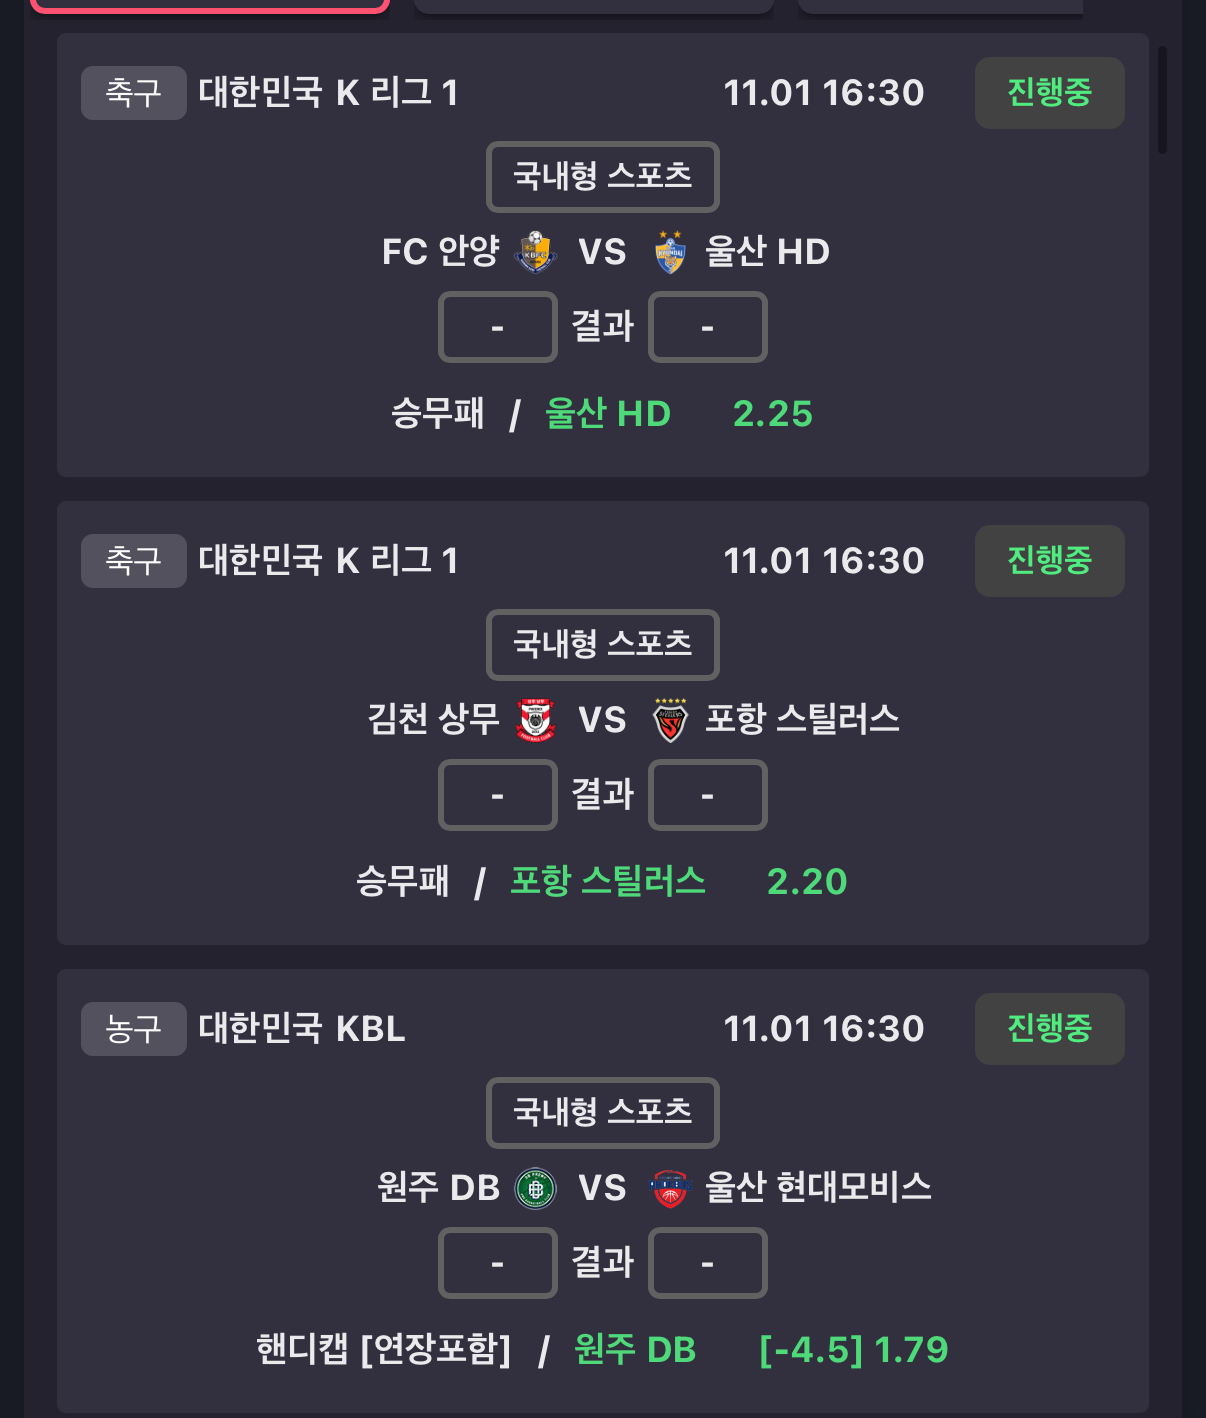The height and width of the screenshot is (1418, 1206).
Task: Click the 대한민국 KBL league name
Action: [x=302, y=1029]
